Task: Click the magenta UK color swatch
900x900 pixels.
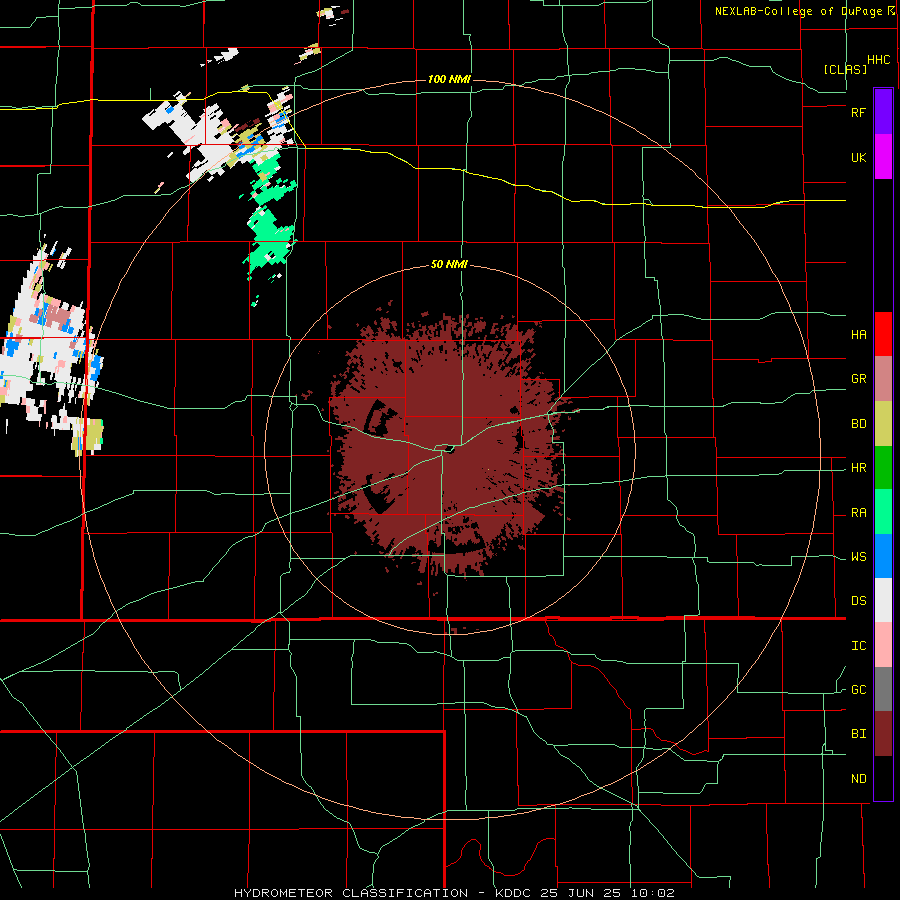Action: click(x=883, y=157)
